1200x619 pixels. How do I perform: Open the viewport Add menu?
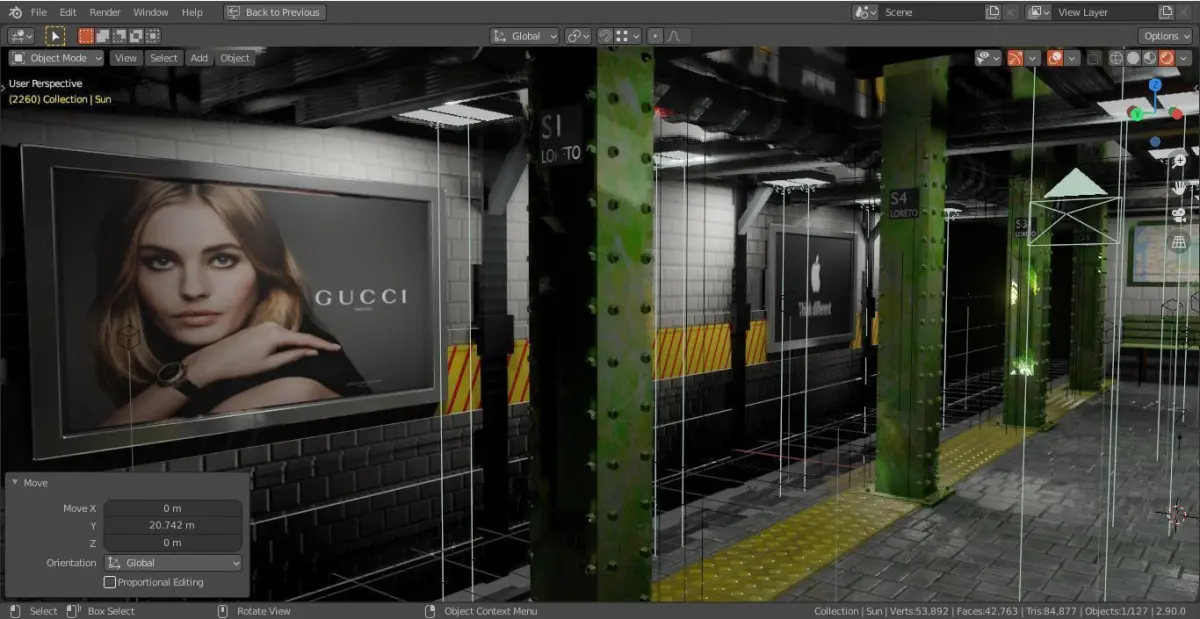coord(199,58)
